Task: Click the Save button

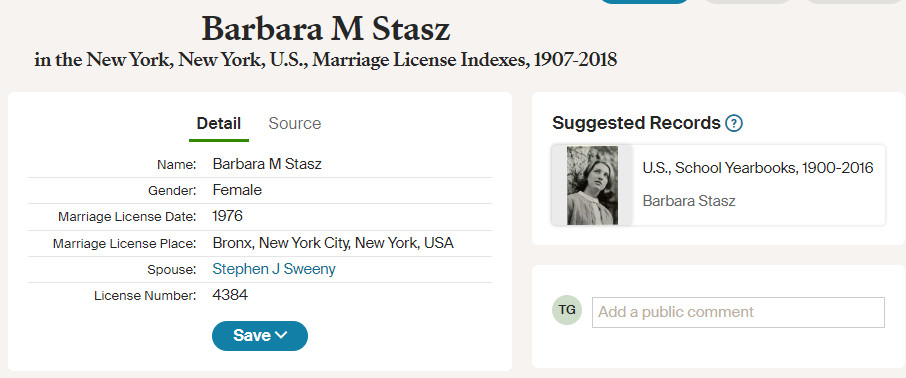Action: (260, 336)
